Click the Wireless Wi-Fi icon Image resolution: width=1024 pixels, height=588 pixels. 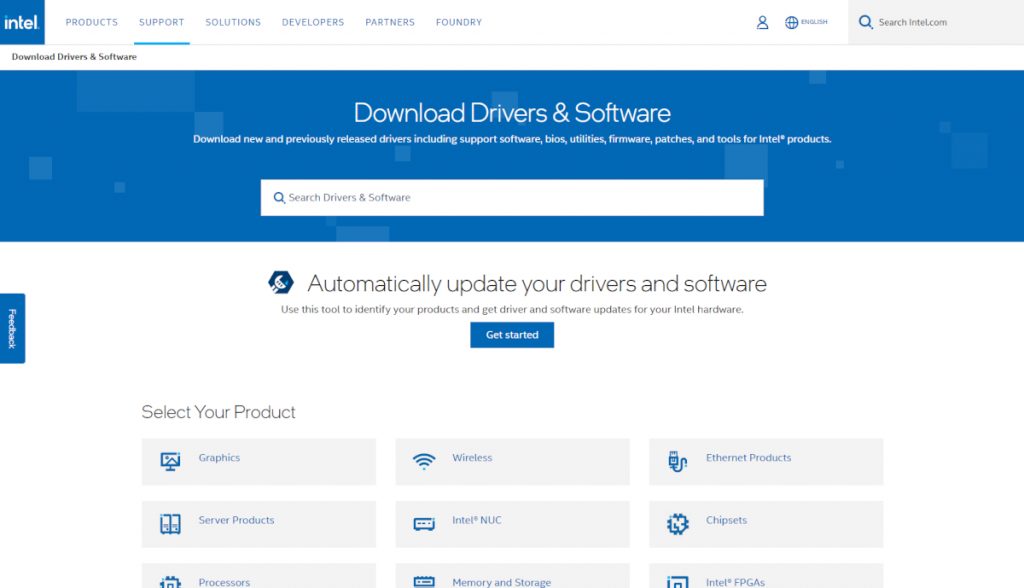pyautogui.click(x=424, y=461)
